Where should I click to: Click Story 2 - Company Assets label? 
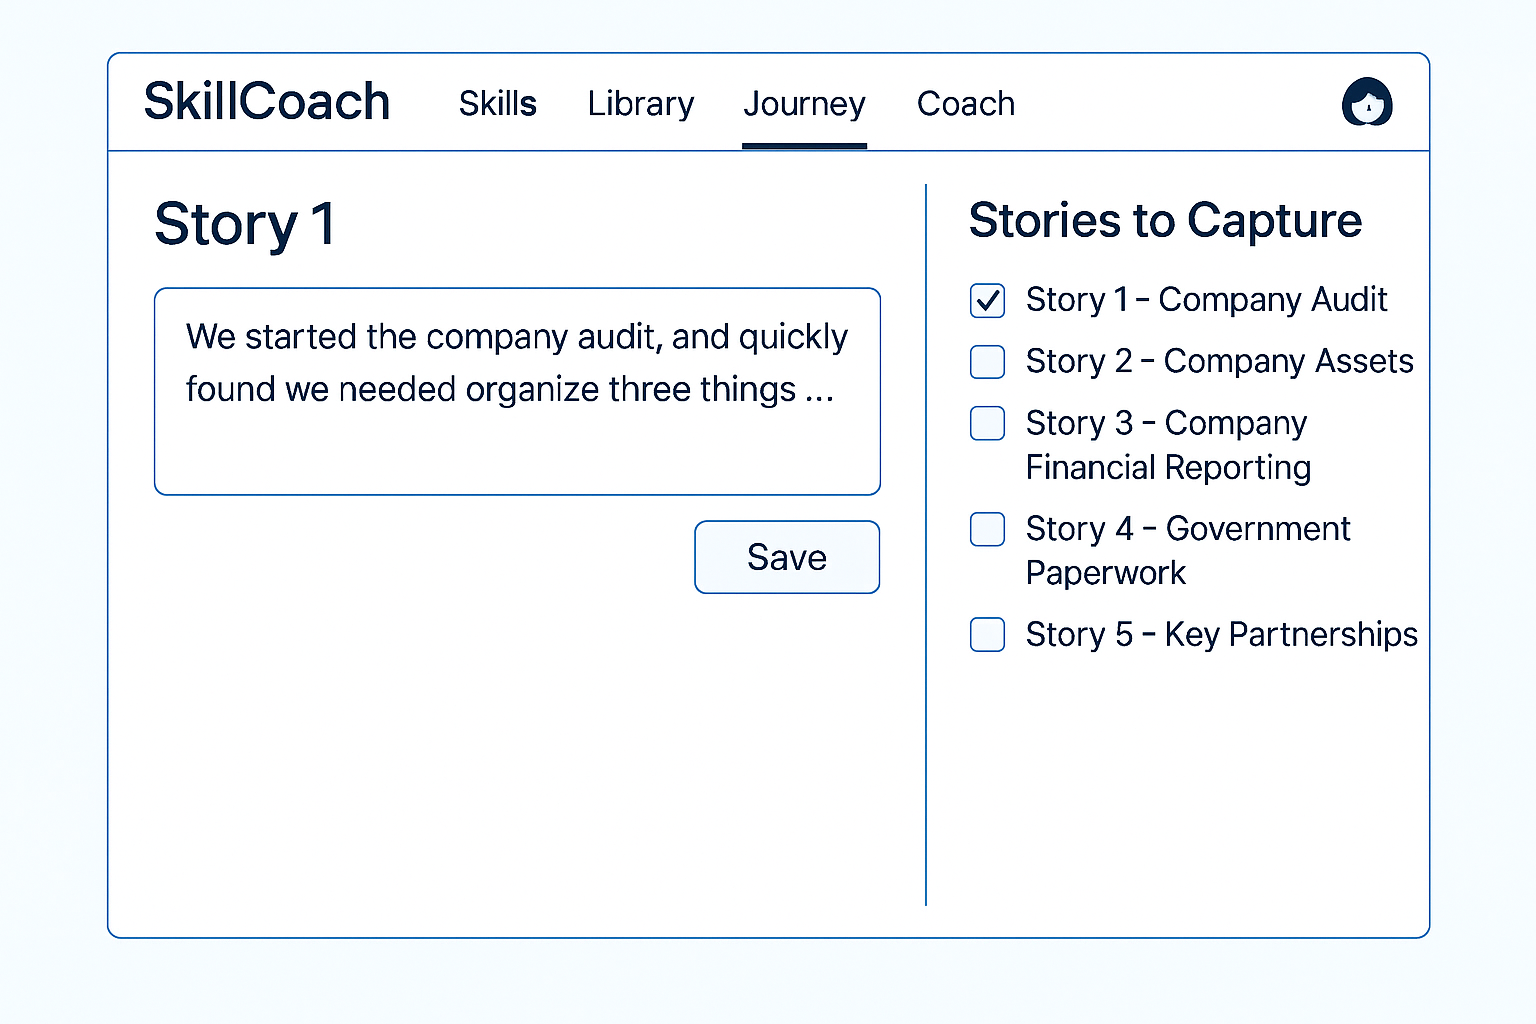click(x=1219, y=362)
